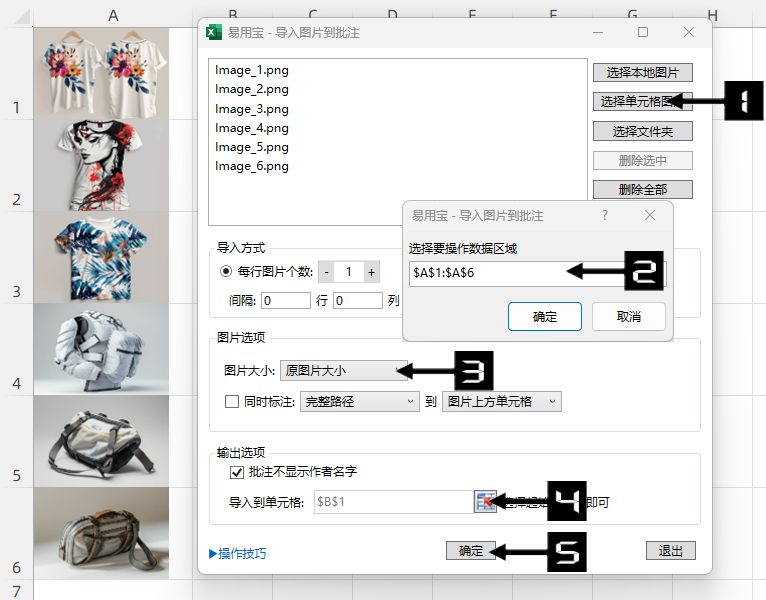Select Image_3.png in the file list

click(x=252, y=109)
